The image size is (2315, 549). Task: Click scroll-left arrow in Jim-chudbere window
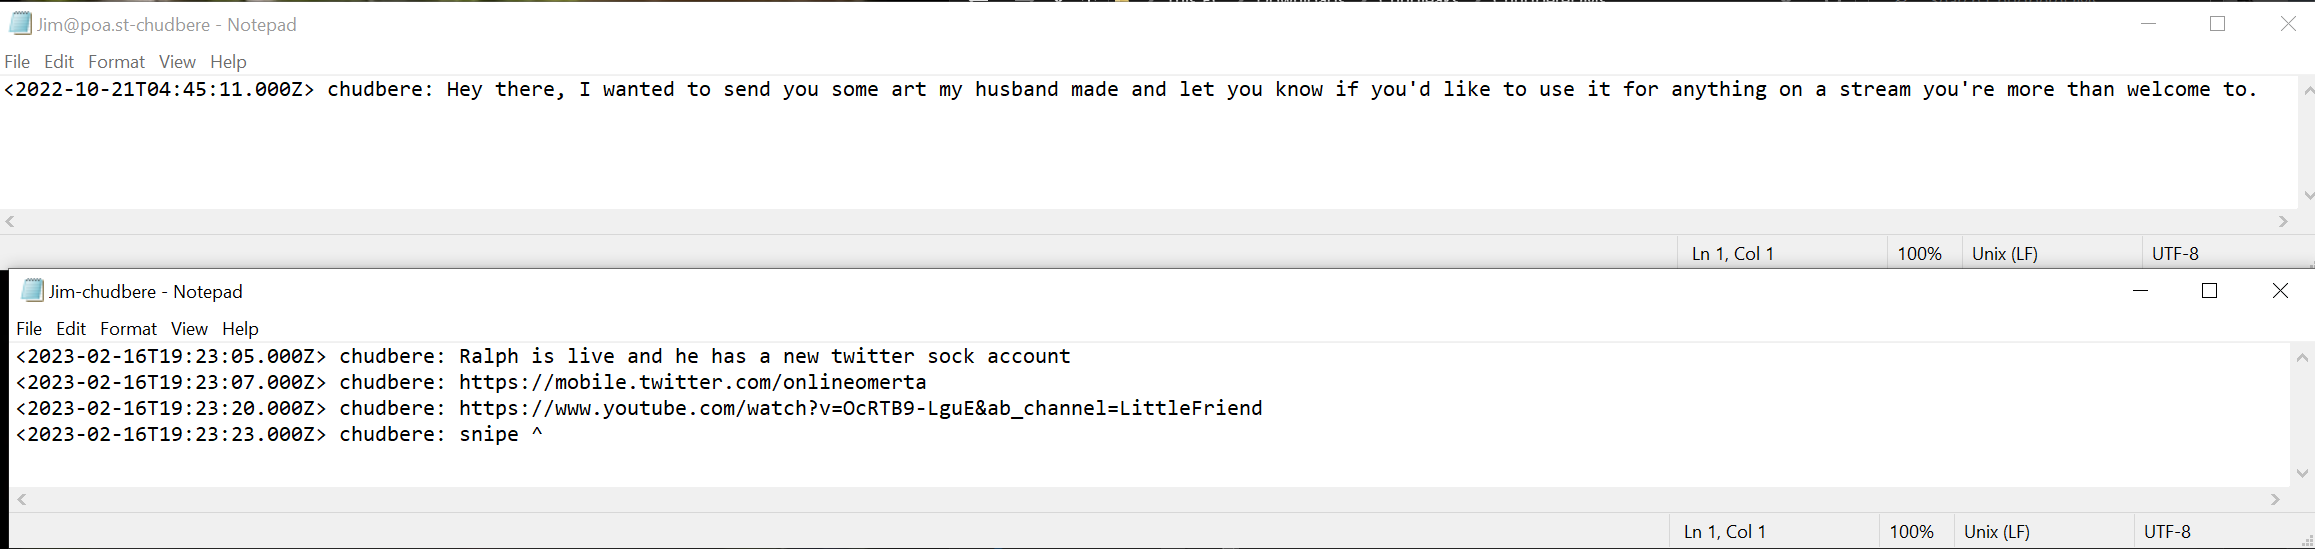click(x=22, y=499)
